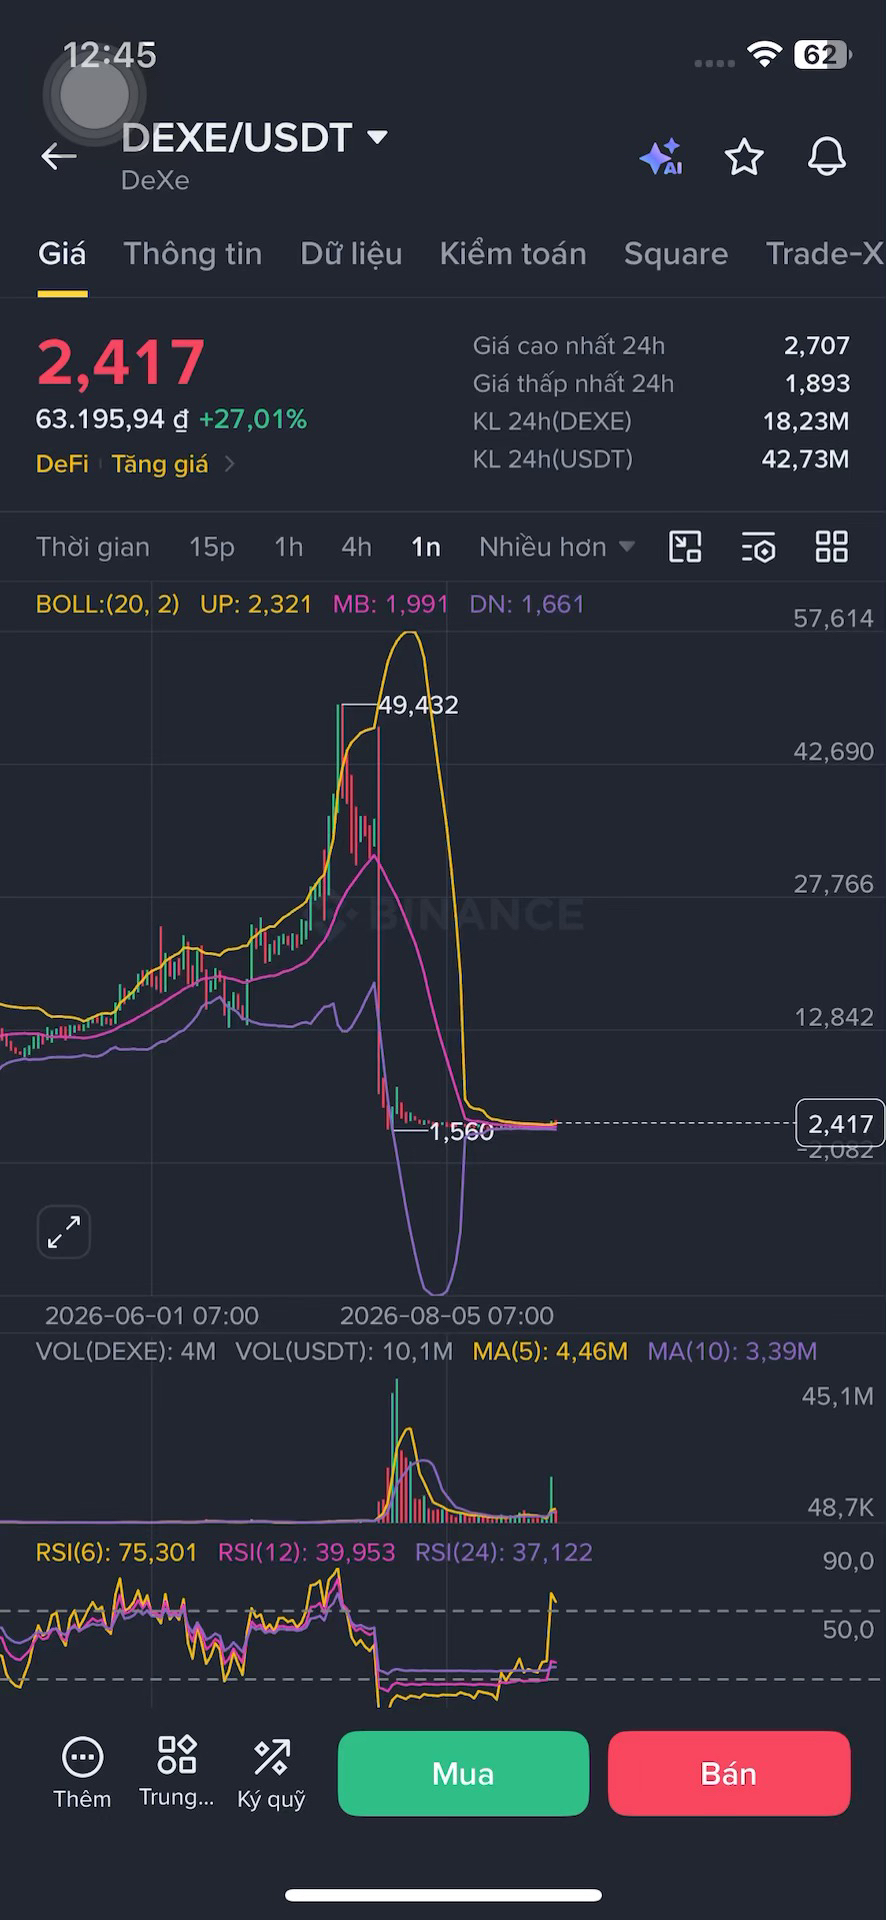
Task: Tap the home indicator bar
Action: pyautogui.click(x=443, y=1895)
